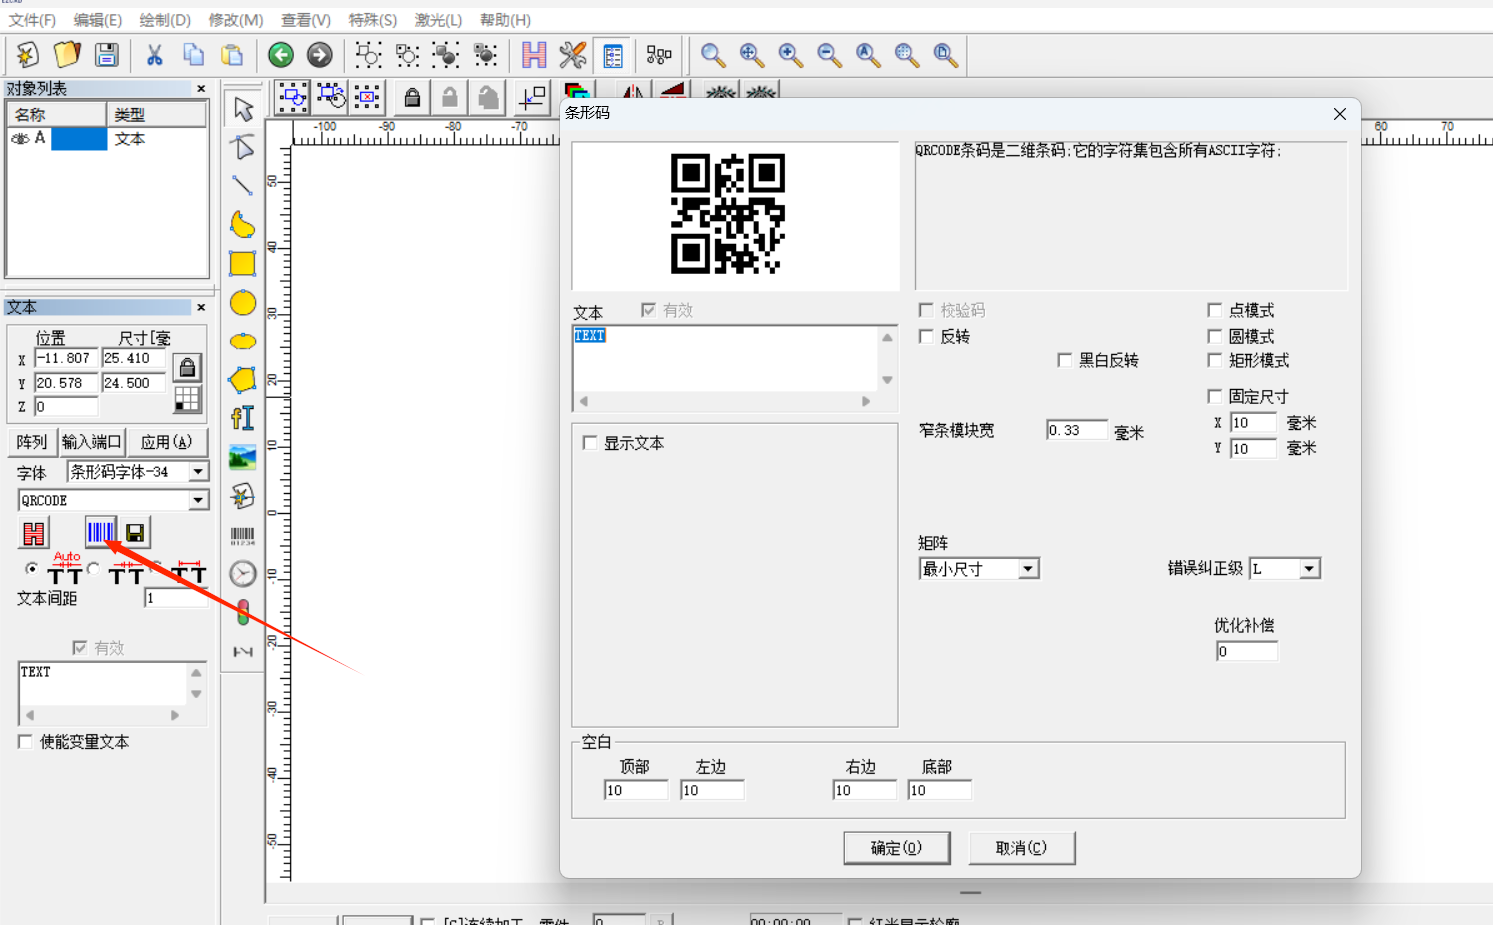The width and height of the screenshot is (1493, 925).
Task: Open the 激光(L) menu
Action: click(438, 20)
